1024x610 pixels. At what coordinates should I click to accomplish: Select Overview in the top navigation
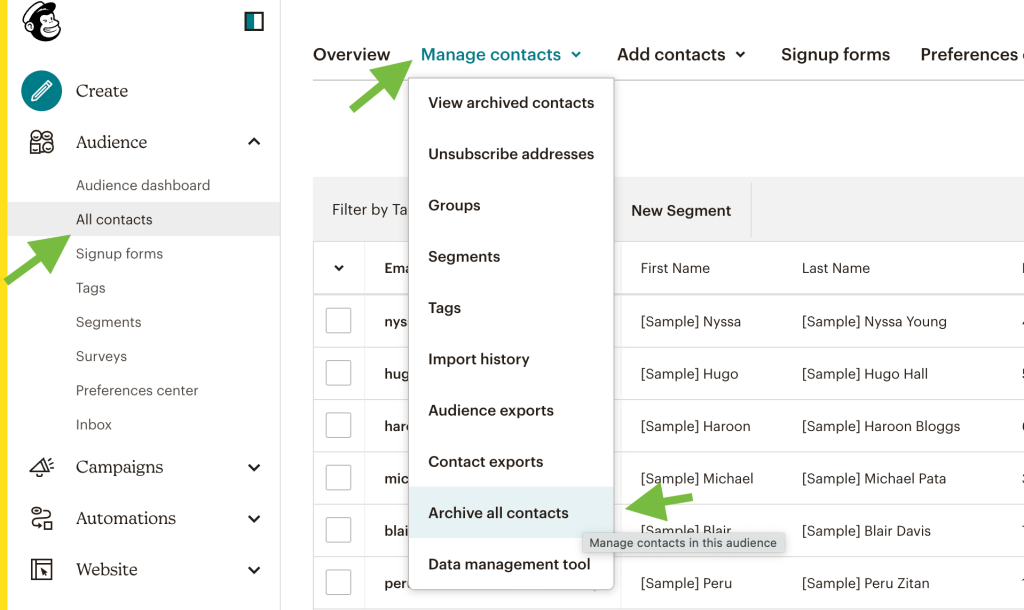[x=351, y=54]
